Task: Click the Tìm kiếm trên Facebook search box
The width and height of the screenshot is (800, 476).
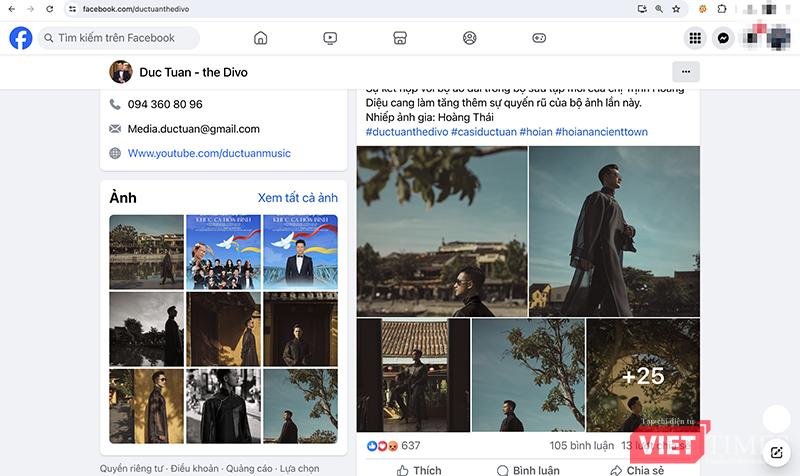Action: [118, 38]
